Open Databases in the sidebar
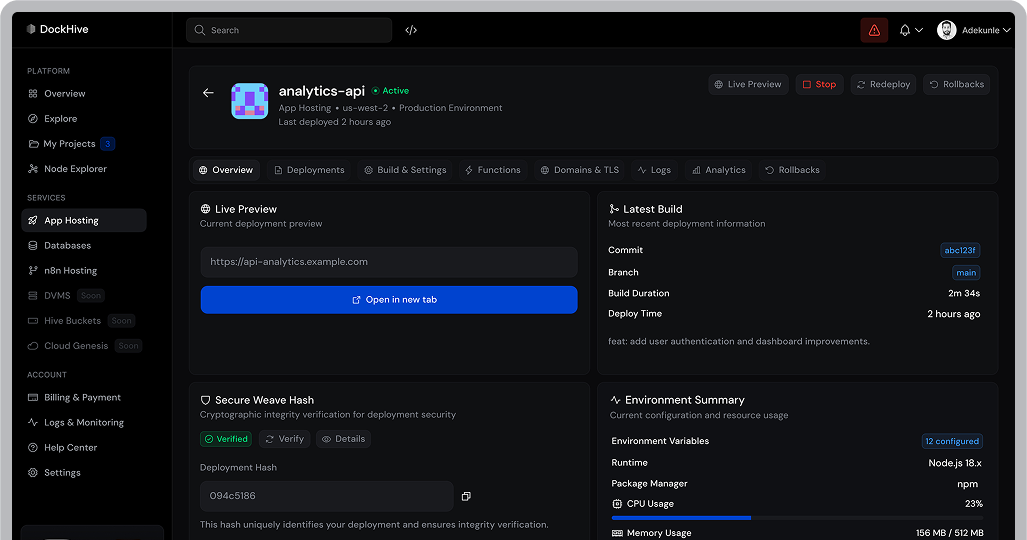The width and height of the screenshot is (1027, 540). (x=67, y=245)
